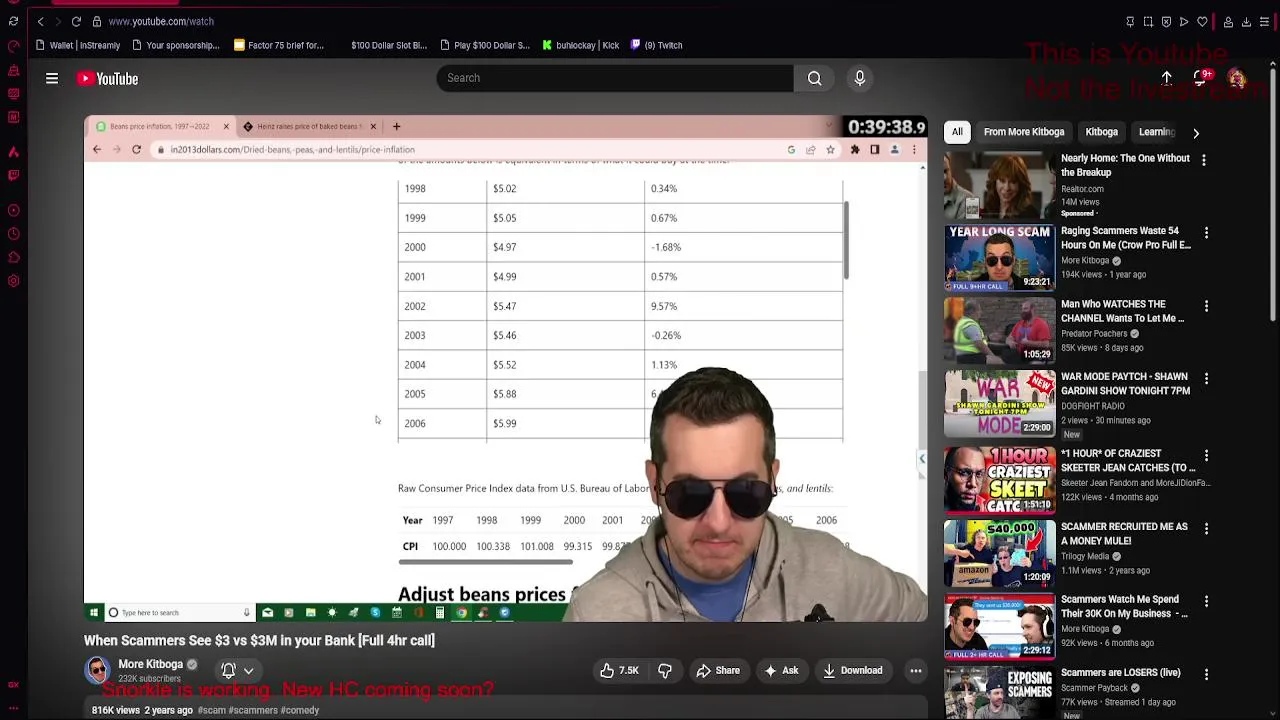
Task: Open the buhlockay | Kick bookmark
Action: [x=580, y=45]
